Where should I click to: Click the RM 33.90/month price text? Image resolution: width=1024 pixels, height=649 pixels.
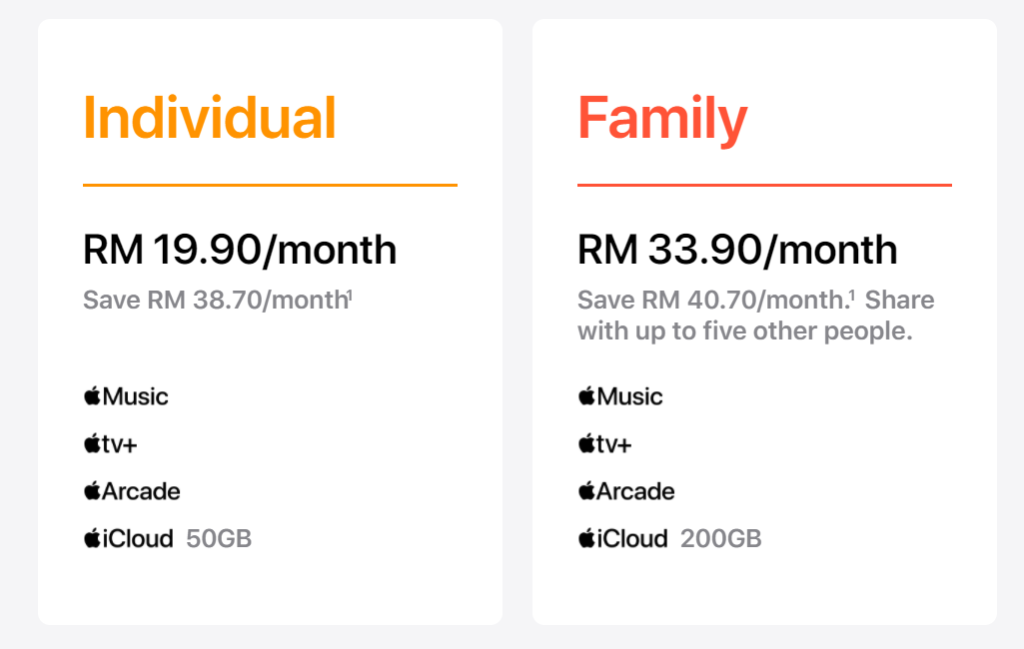pos(737,250)
